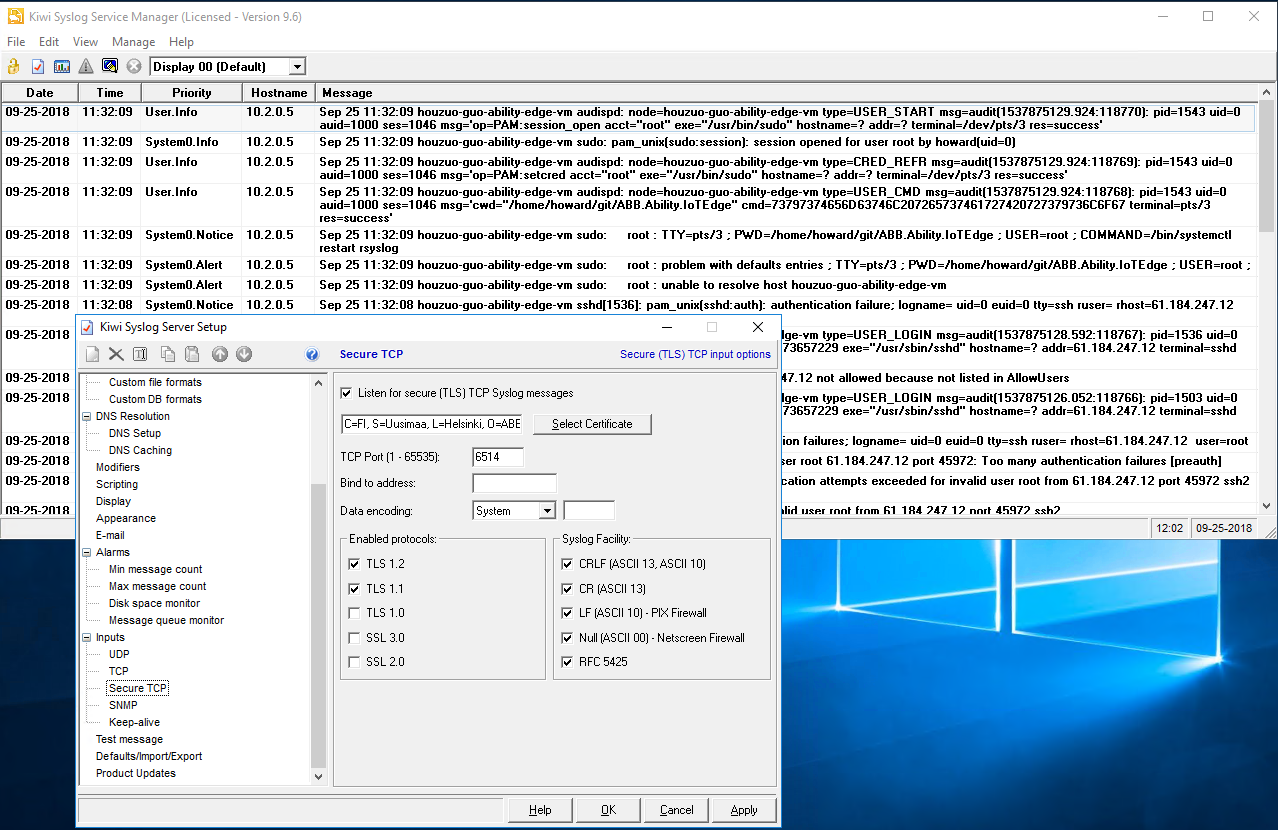Enable the SSL 2.0 protocol checkbox
The width and height of the screenshot is (1278, 830).
(x=354, y=662)
